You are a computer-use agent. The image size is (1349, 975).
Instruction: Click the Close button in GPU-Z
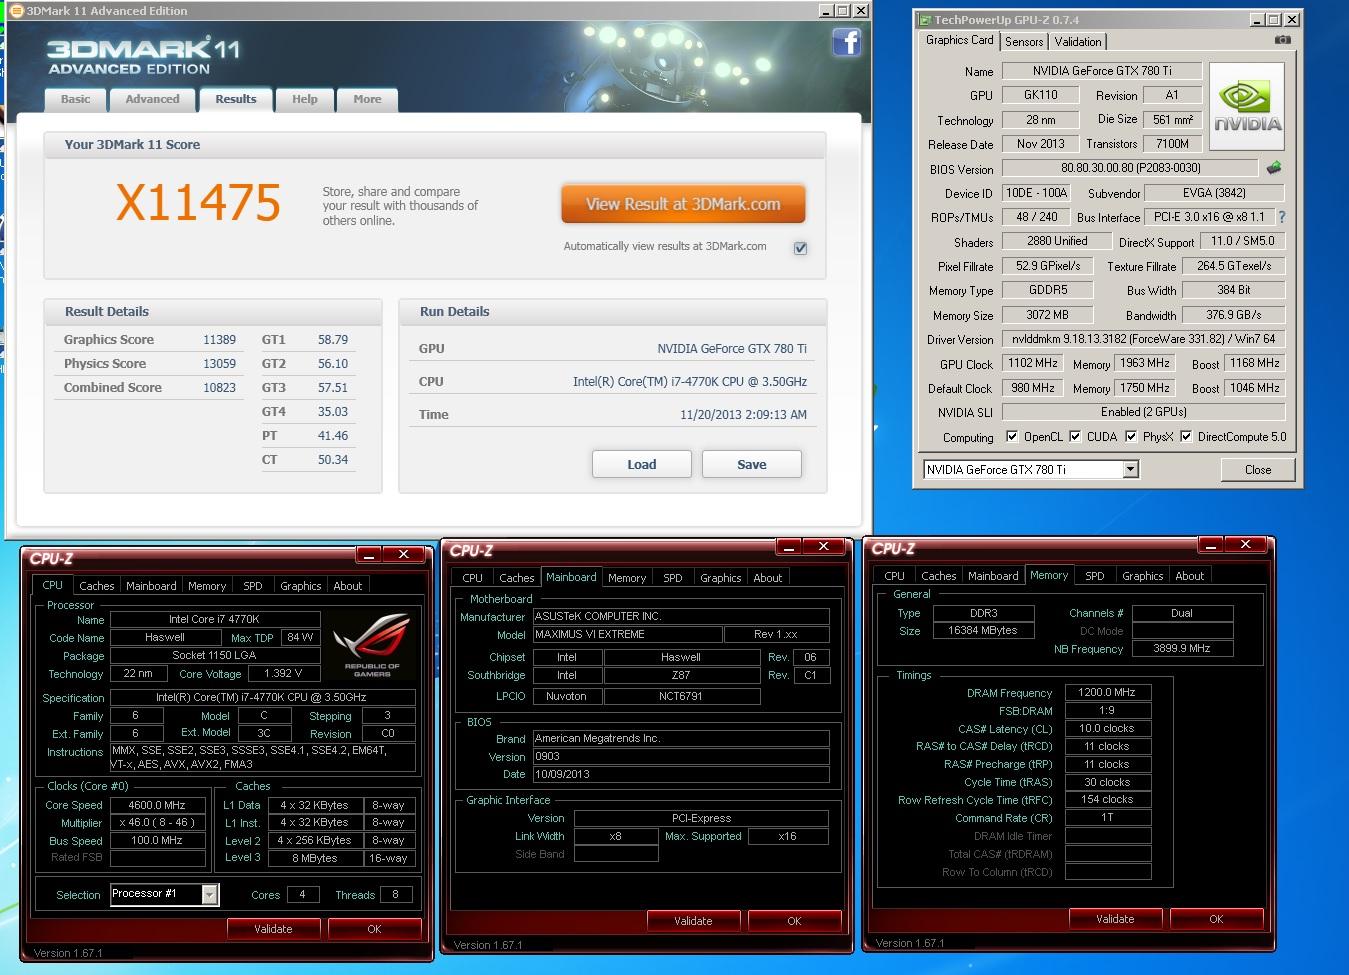(1258, 470)
